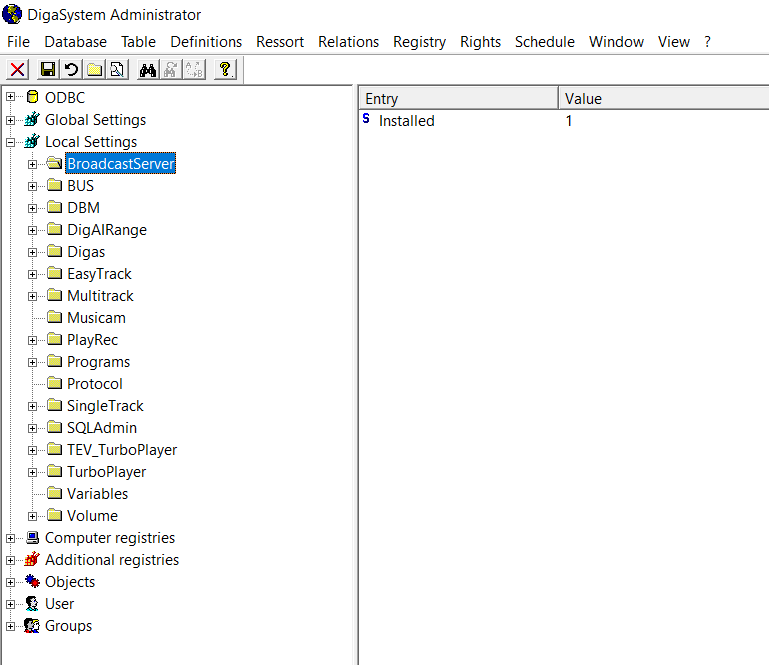
Task: Click the document preview magnifier icon
Action: click(x=117, y=69)
